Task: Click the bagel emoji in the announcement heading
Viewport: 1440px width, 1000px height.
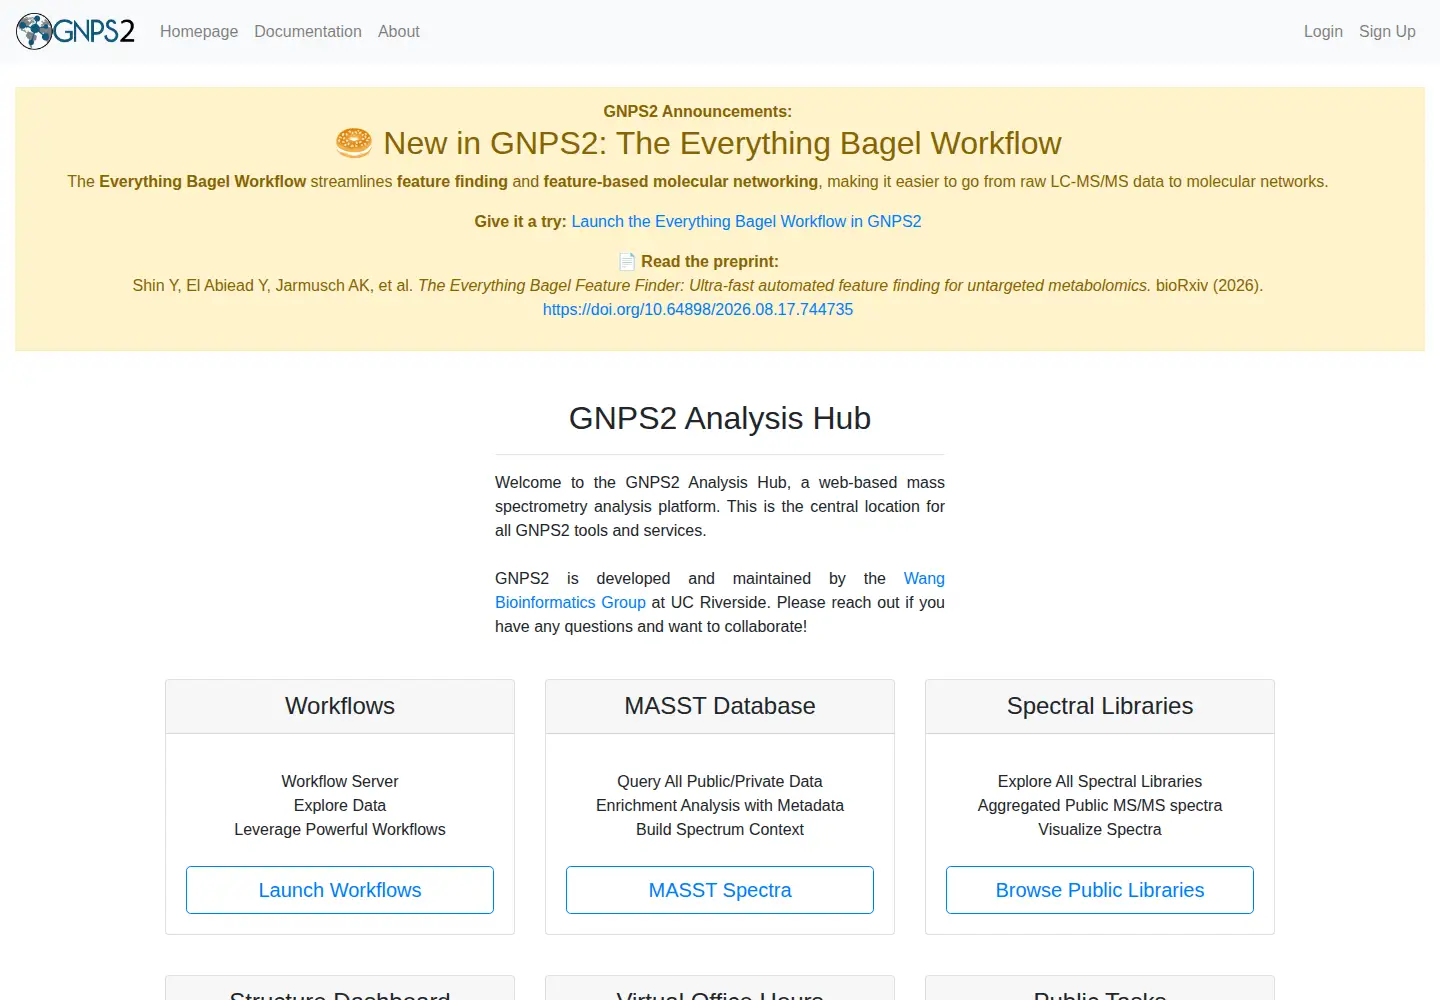Action: coord(354,143)
